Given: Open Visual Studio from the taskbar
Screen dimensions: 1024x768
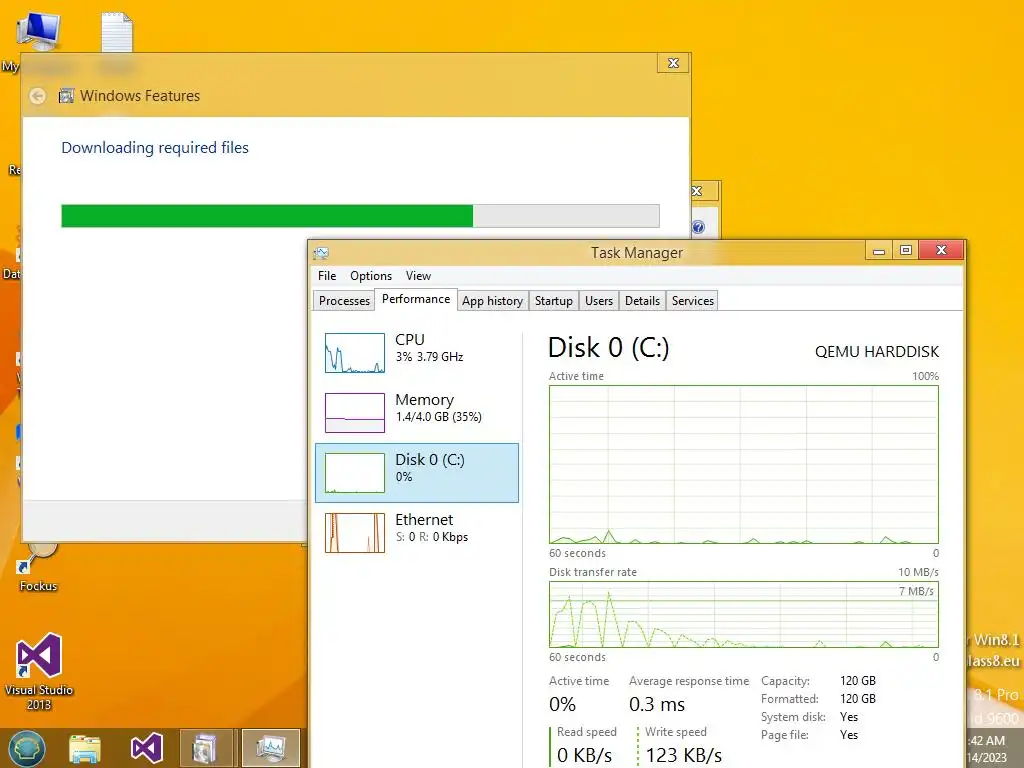Looking at the screenshot, I should [x=146, y=748].
